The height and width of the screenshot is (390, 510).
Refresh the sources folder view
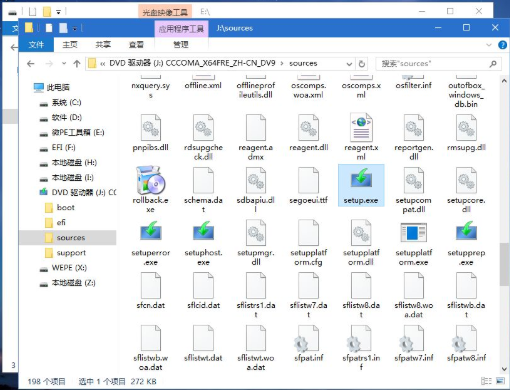point(362,64)
